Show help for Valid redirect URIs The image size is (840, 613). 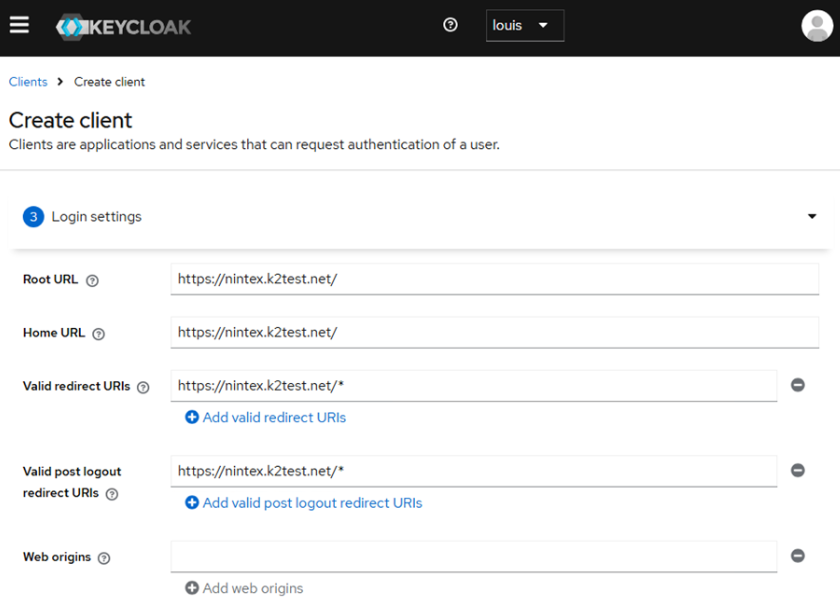point(143,387)
